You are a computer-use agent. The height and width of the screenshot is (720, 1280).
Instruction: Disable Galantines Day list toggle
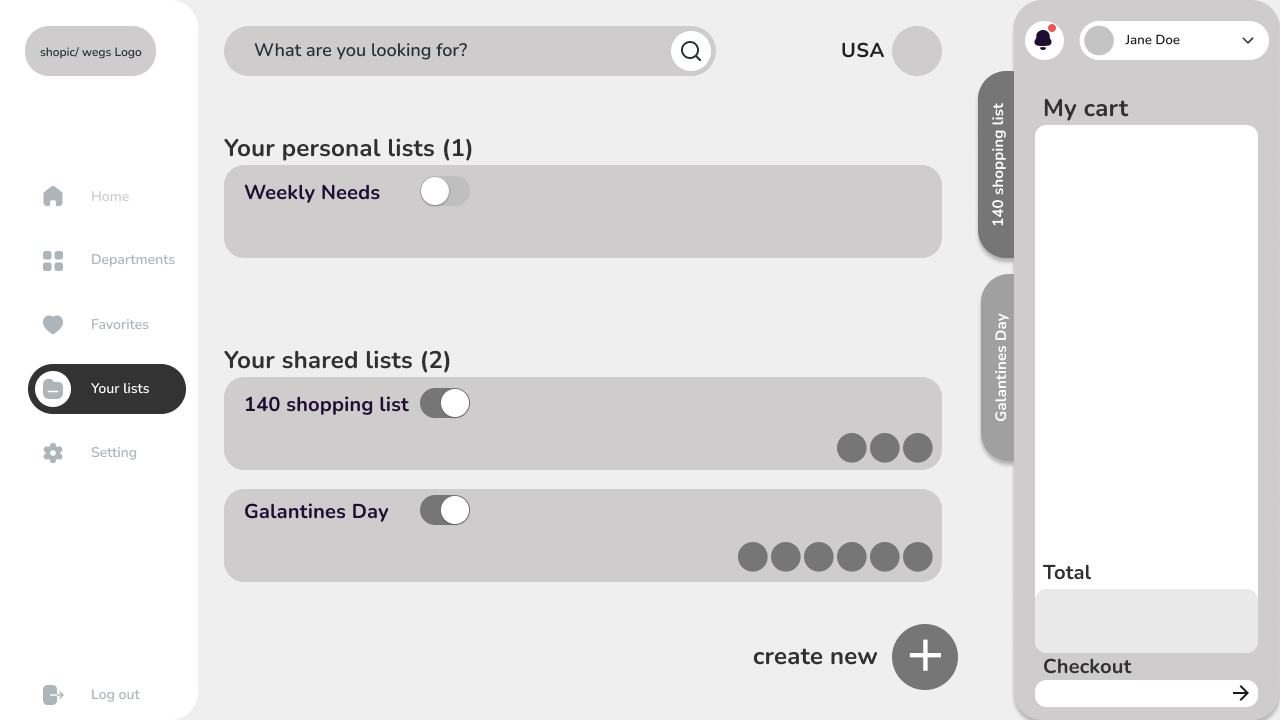[445, 511]
